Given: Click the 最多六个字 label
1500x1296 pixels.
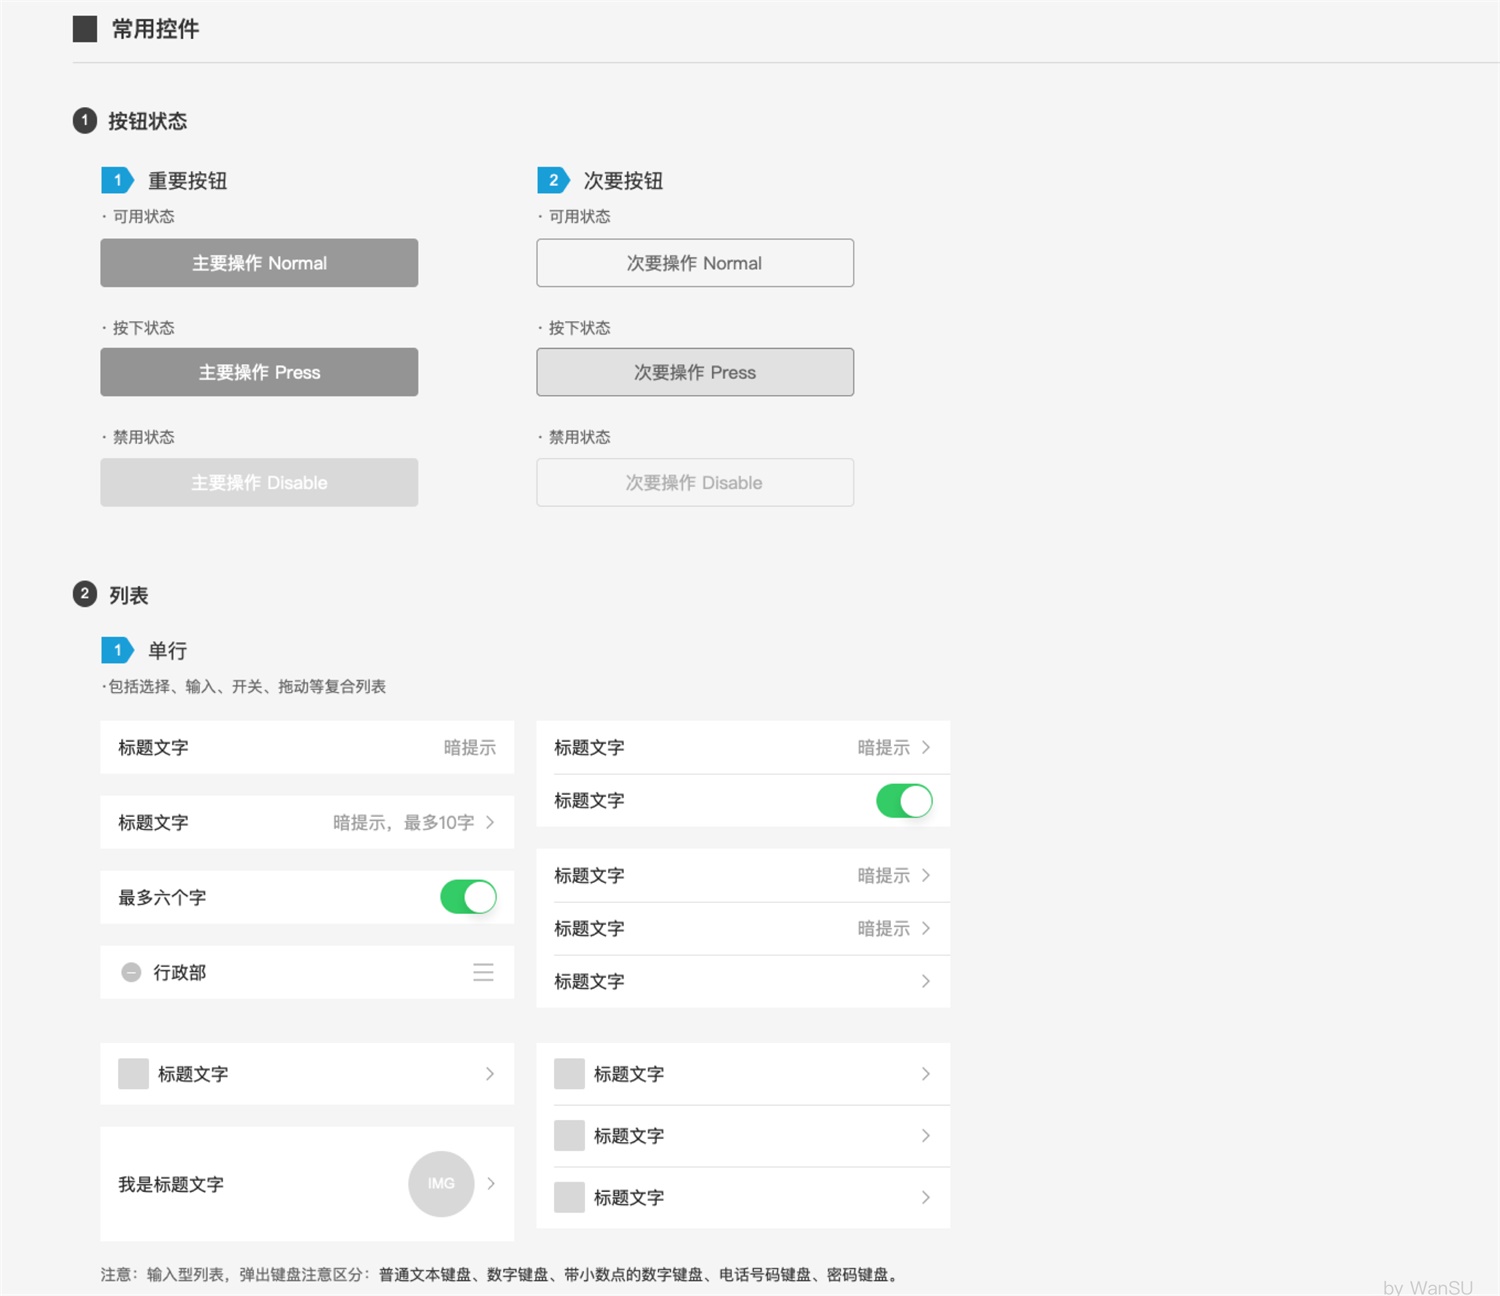Looking at the screenshot, I should point(162,897).
